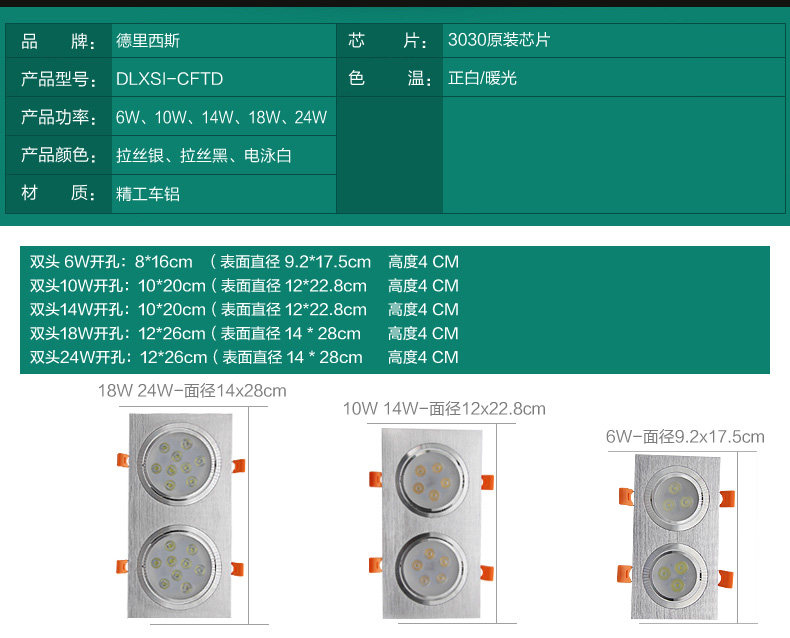The width and height of the screenshot is (790, 638).
Task: Click the color options 拉丝银、拉丝黑、电泳白
Action: [204, 156]
